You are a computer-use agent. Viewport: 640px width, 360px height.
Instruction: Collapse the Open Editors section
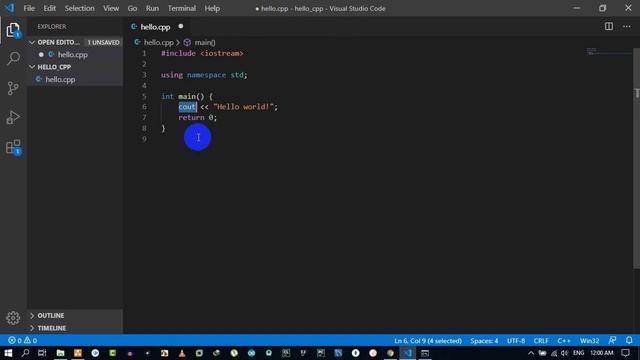tap(32, 42)
